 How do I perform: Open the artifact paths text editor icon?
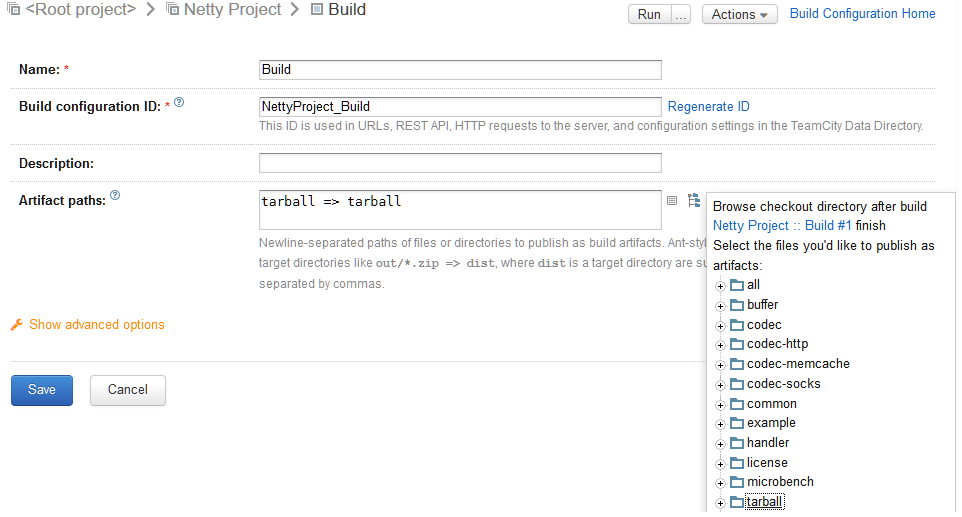pos(672,201)
